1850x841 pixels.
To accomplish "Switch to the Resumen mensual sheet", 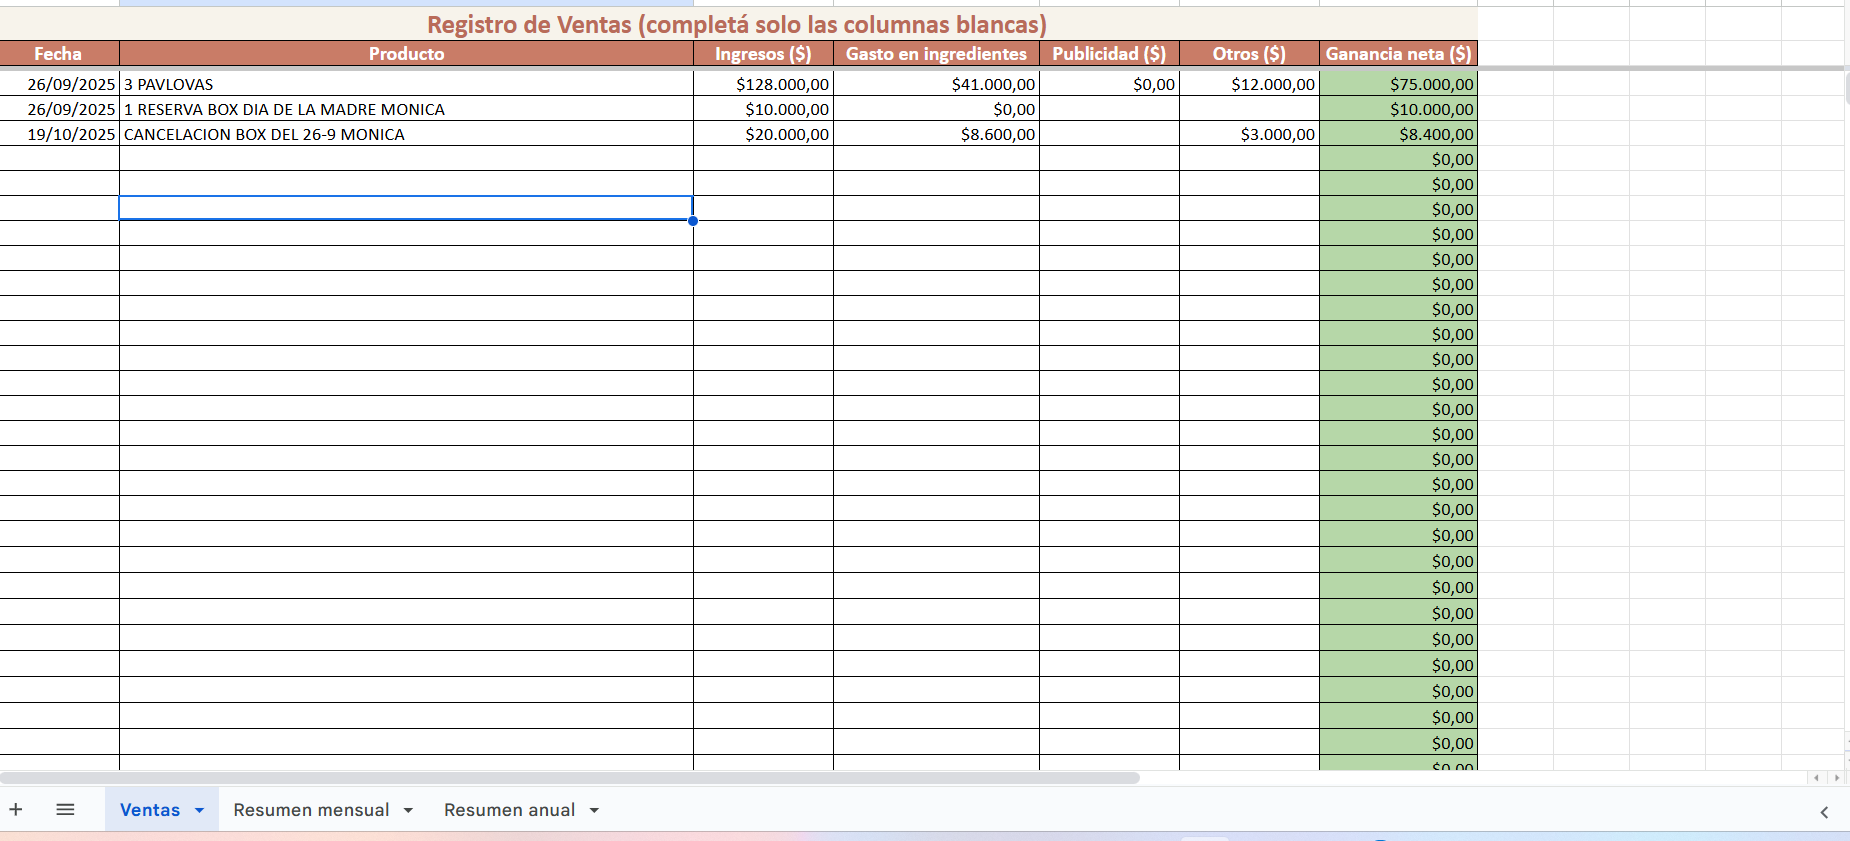I will tap(311, 810).
